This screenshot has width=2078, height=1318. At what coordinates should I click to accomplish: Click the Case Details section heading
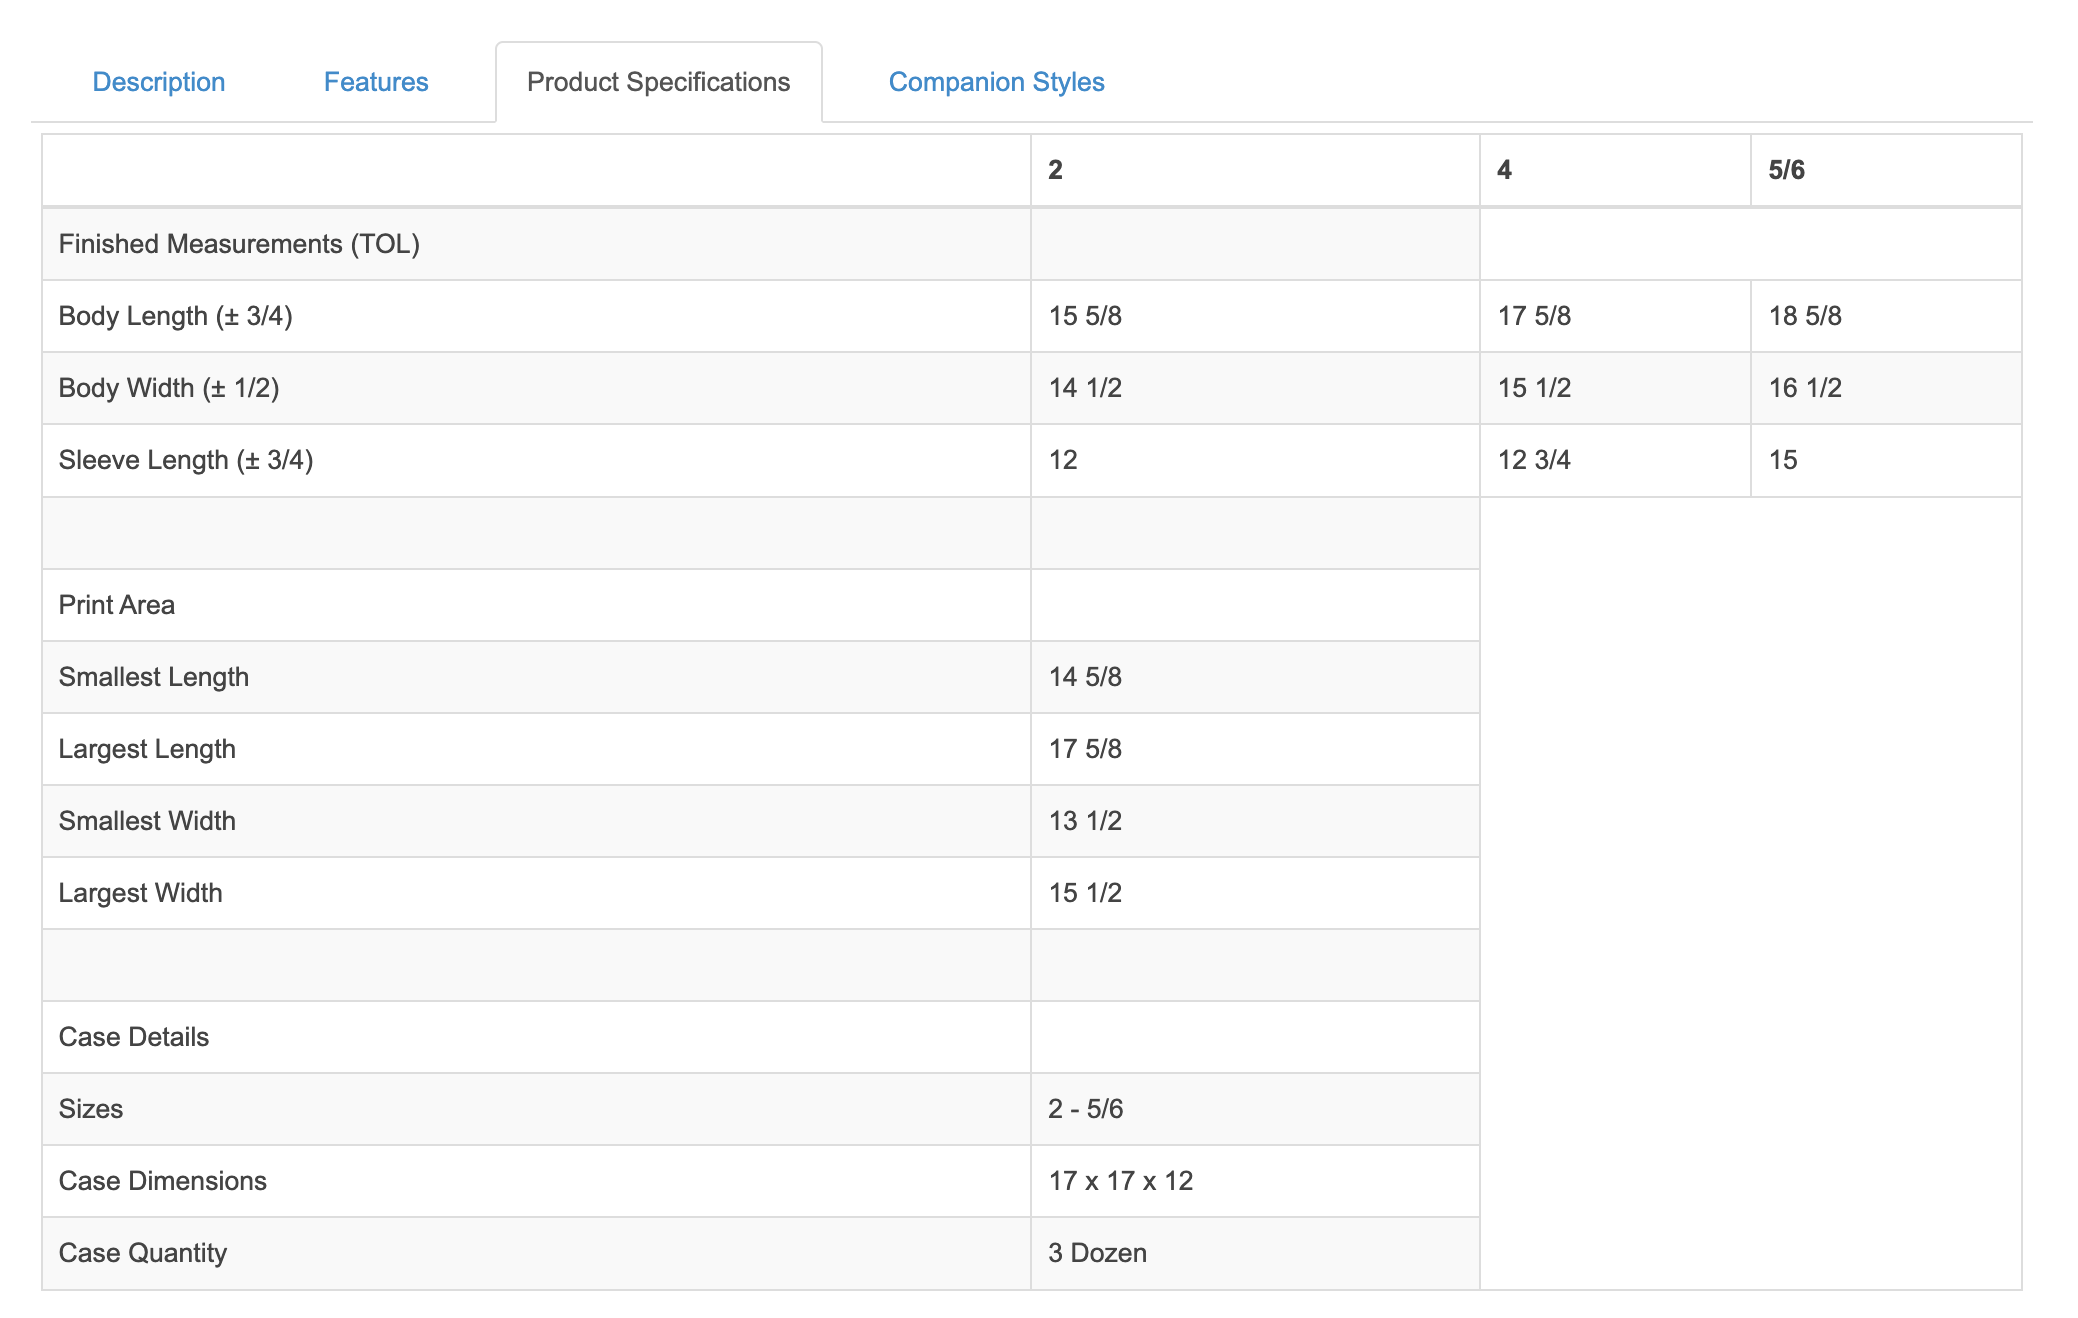(x=134, y=1037)
